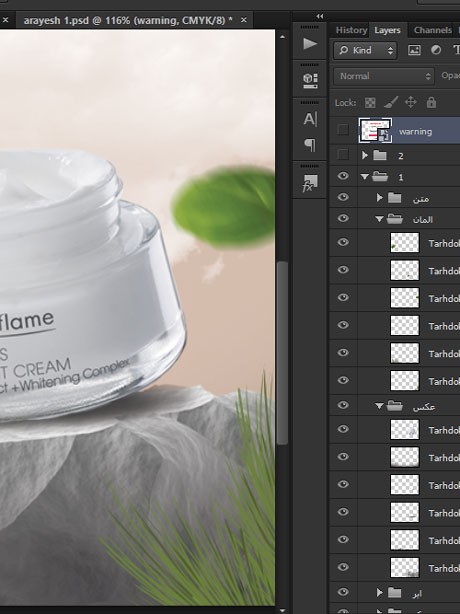Click folder icon of المان group

(395, 219)
